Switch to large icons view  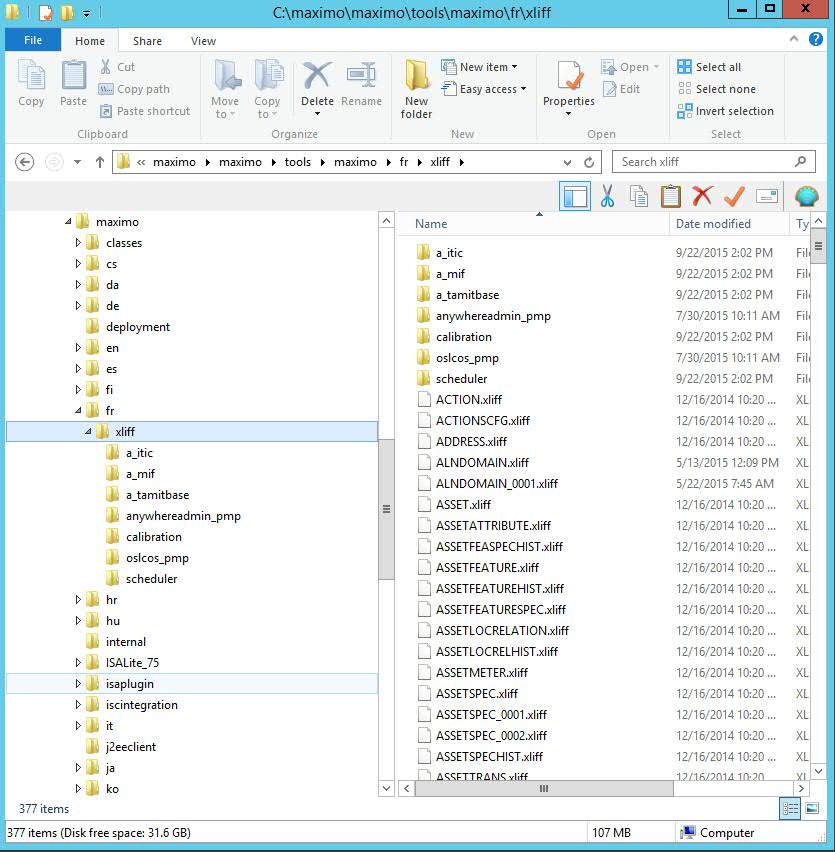[x=812, y=809]
